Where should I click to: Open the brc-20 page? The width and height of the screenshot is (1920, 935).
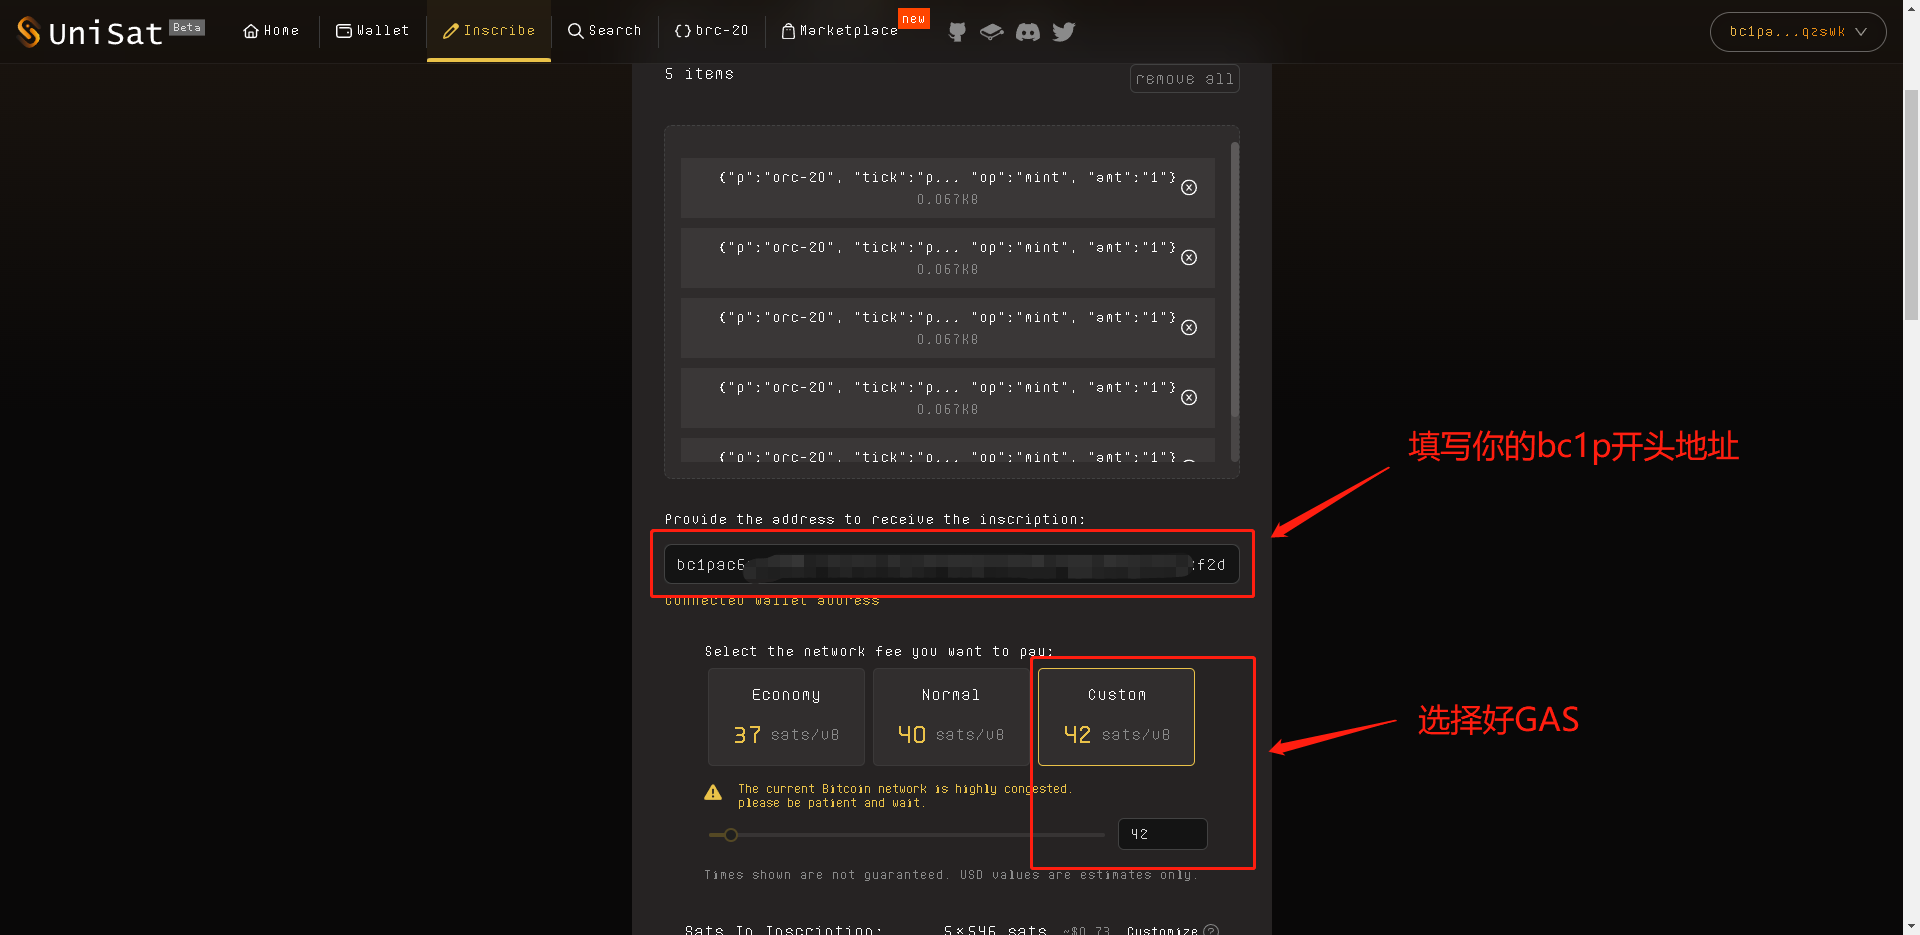(711, 31)
